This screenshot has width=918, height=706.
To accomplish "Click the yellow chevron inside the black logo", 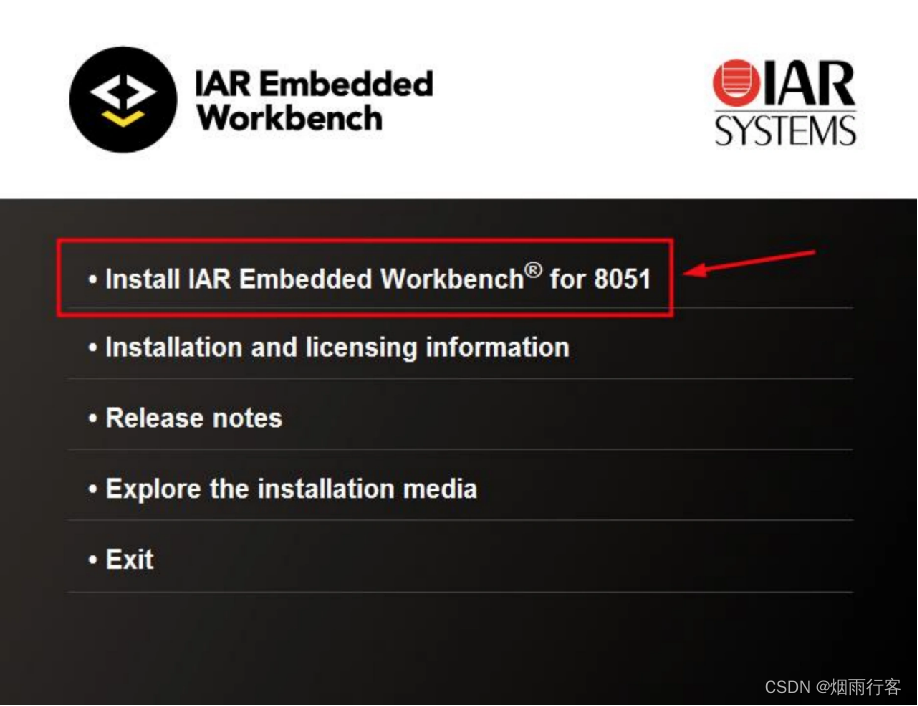I will (x=124, y=119).
